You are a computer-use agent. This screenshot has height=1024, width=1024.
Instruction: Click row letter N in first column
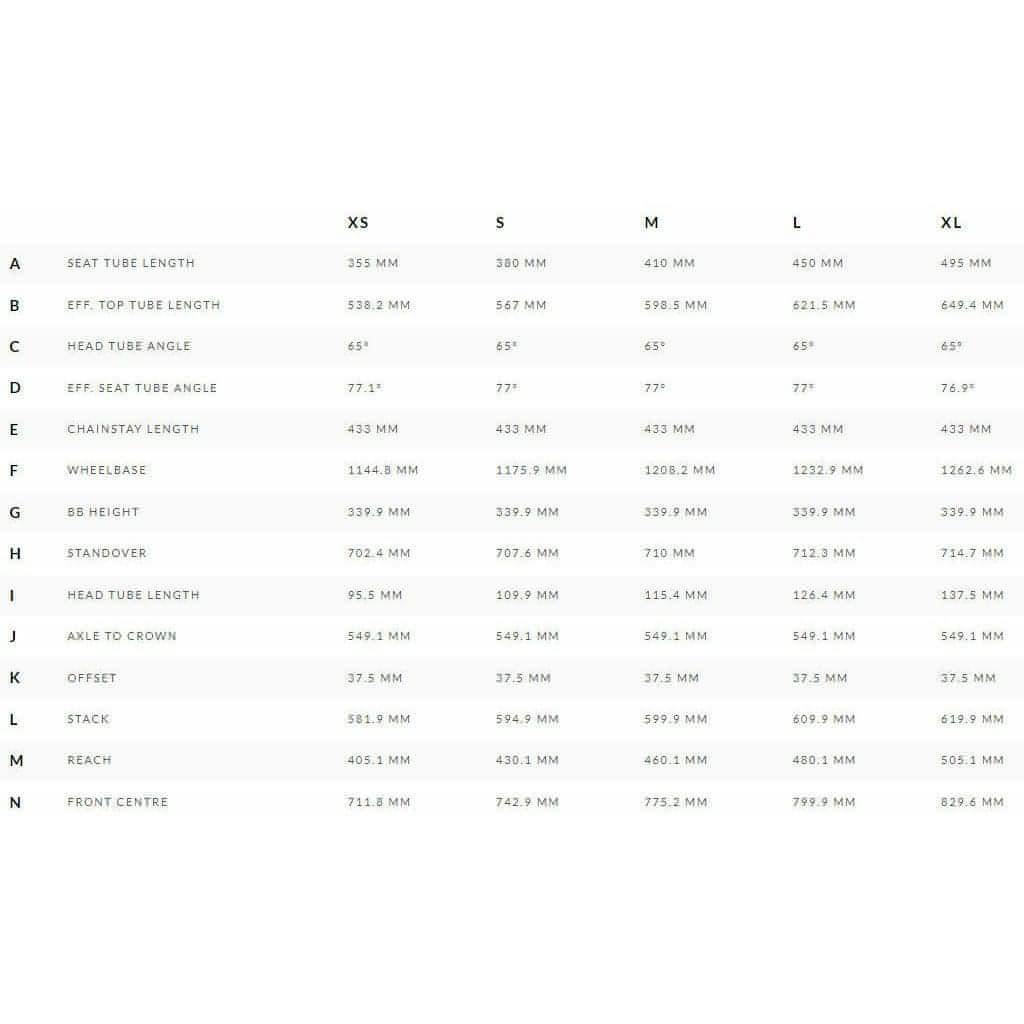15,802
